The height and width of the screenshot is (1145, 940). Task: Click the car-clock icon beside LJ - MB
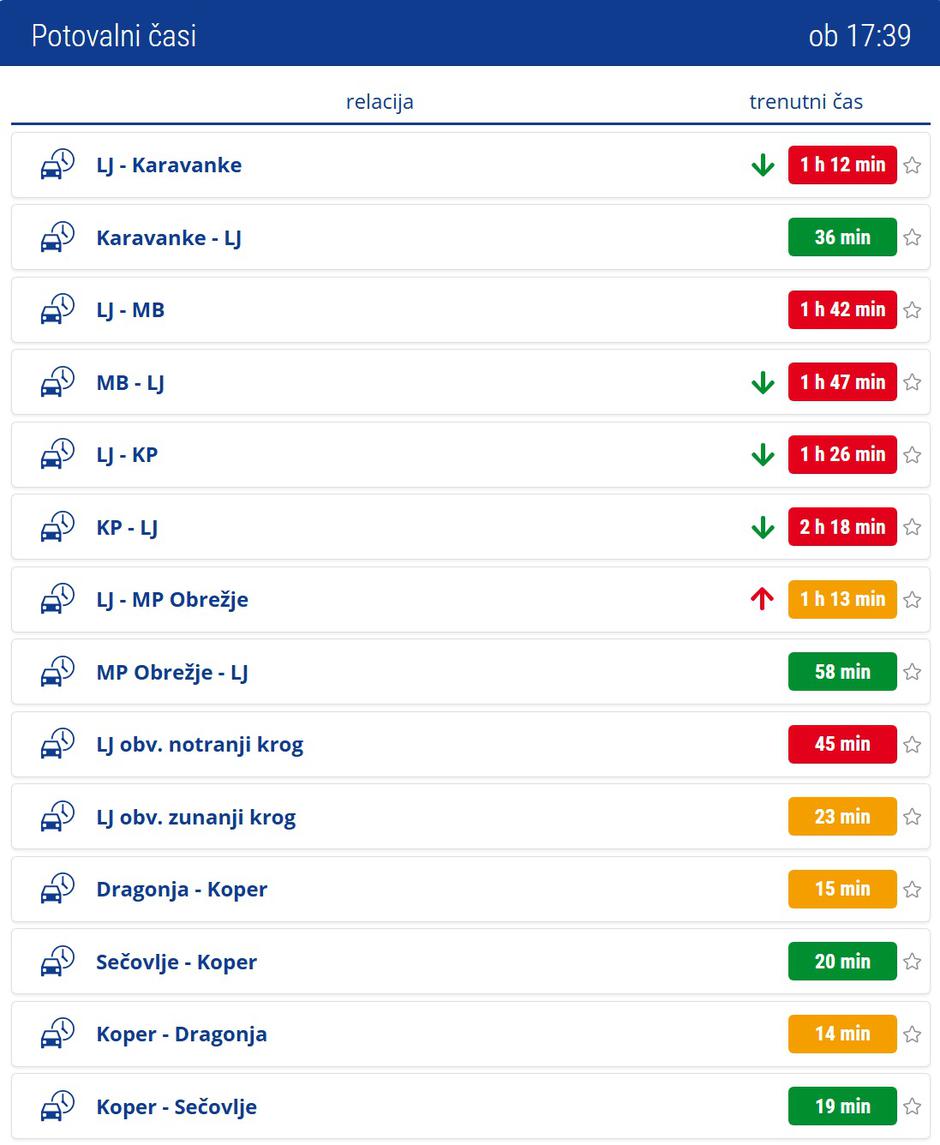tap(57, 310)
